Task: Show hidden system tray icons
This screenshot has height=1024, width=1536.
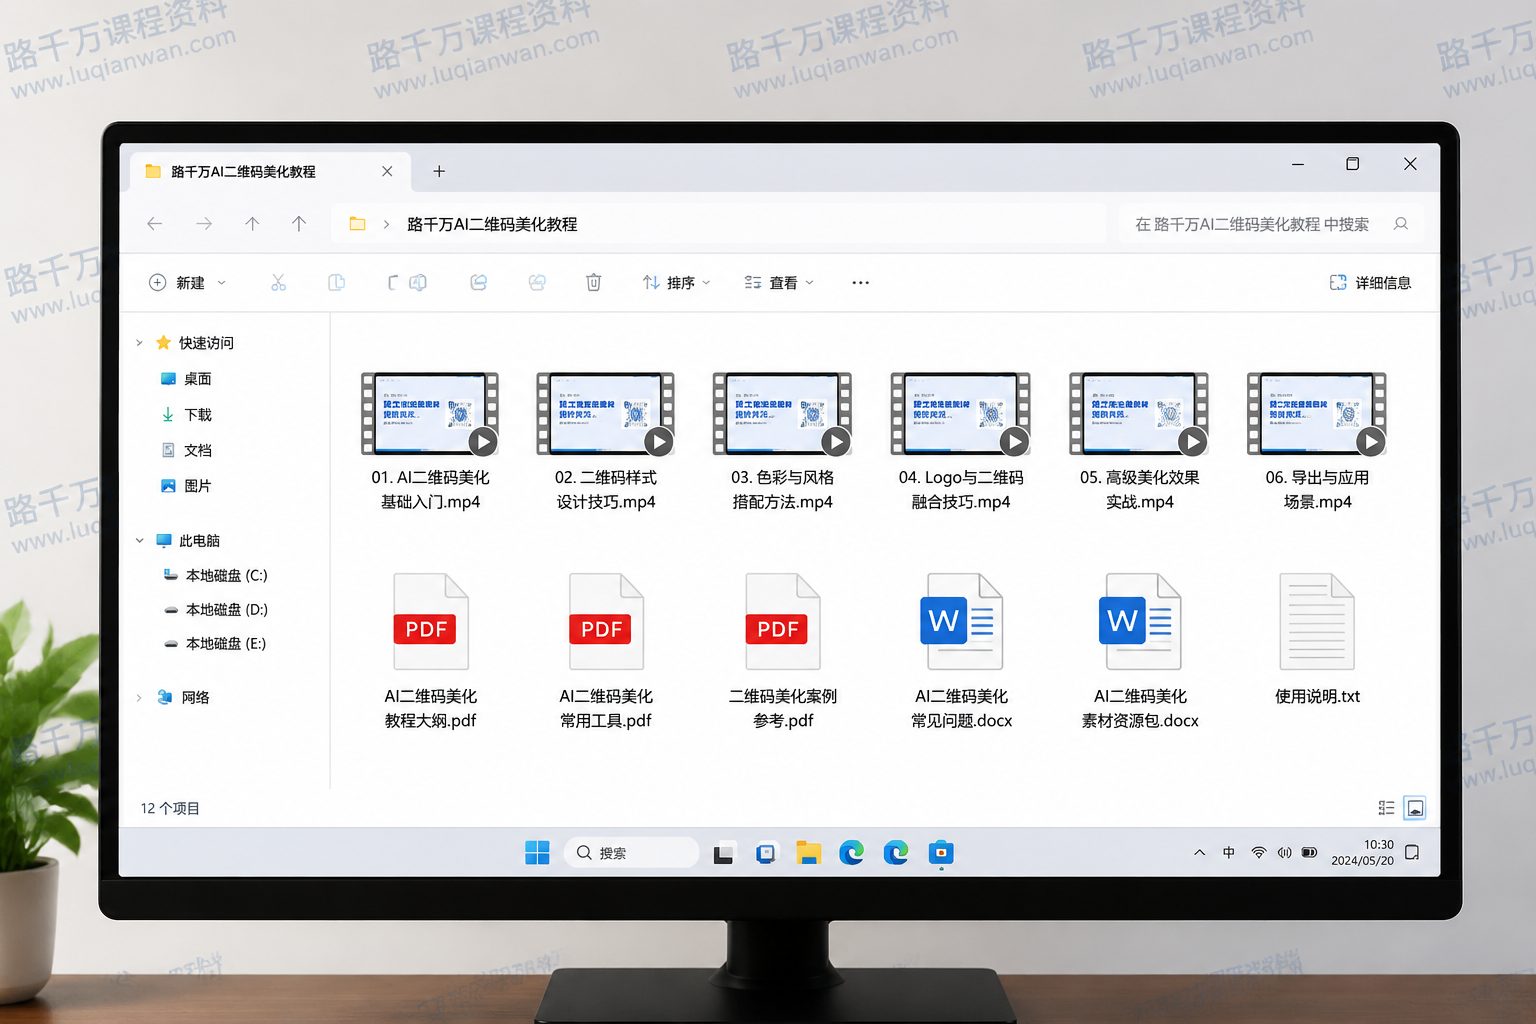Action: (1199, 853)
